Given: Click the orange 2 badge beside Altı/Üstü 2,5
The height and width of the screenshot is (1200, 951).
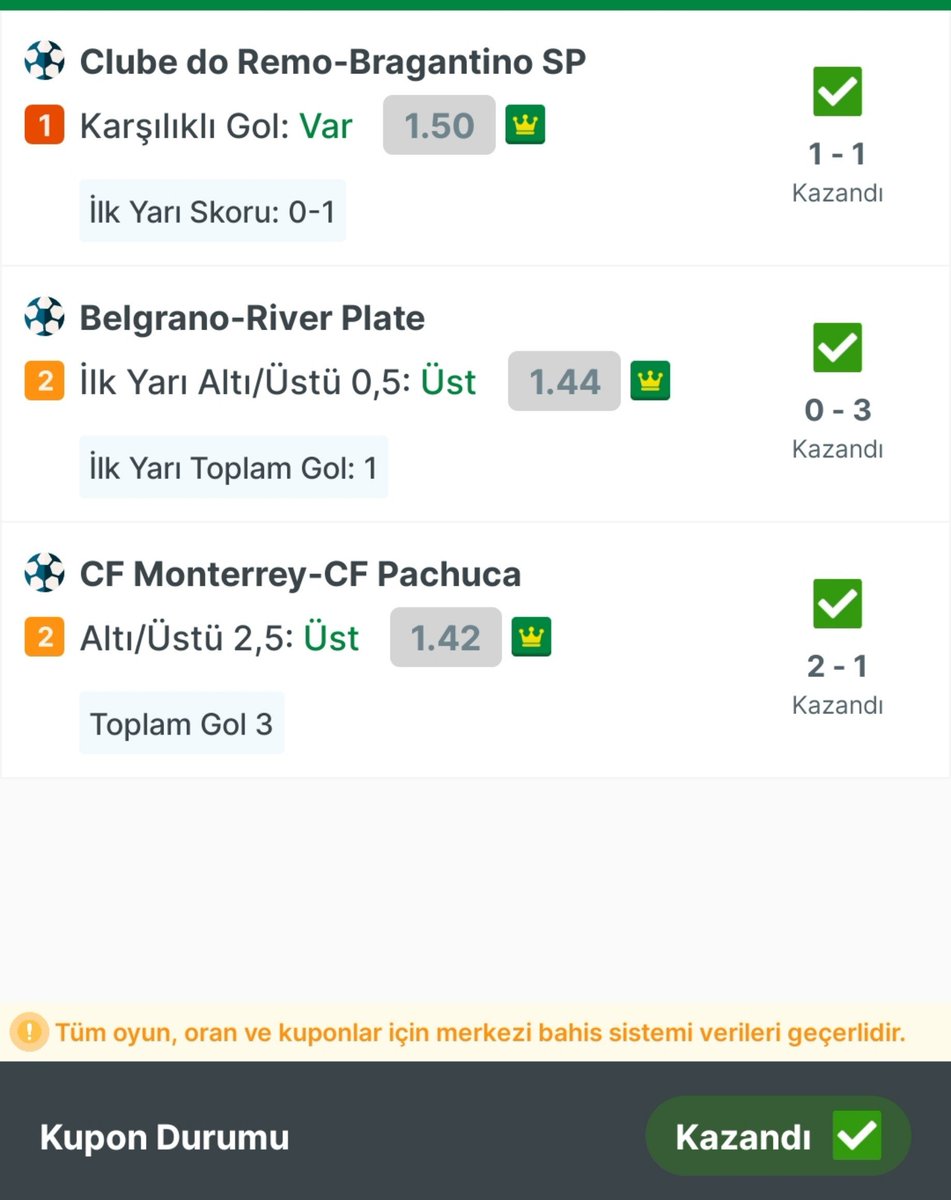Looking at the screenshot, I should 44,638.
